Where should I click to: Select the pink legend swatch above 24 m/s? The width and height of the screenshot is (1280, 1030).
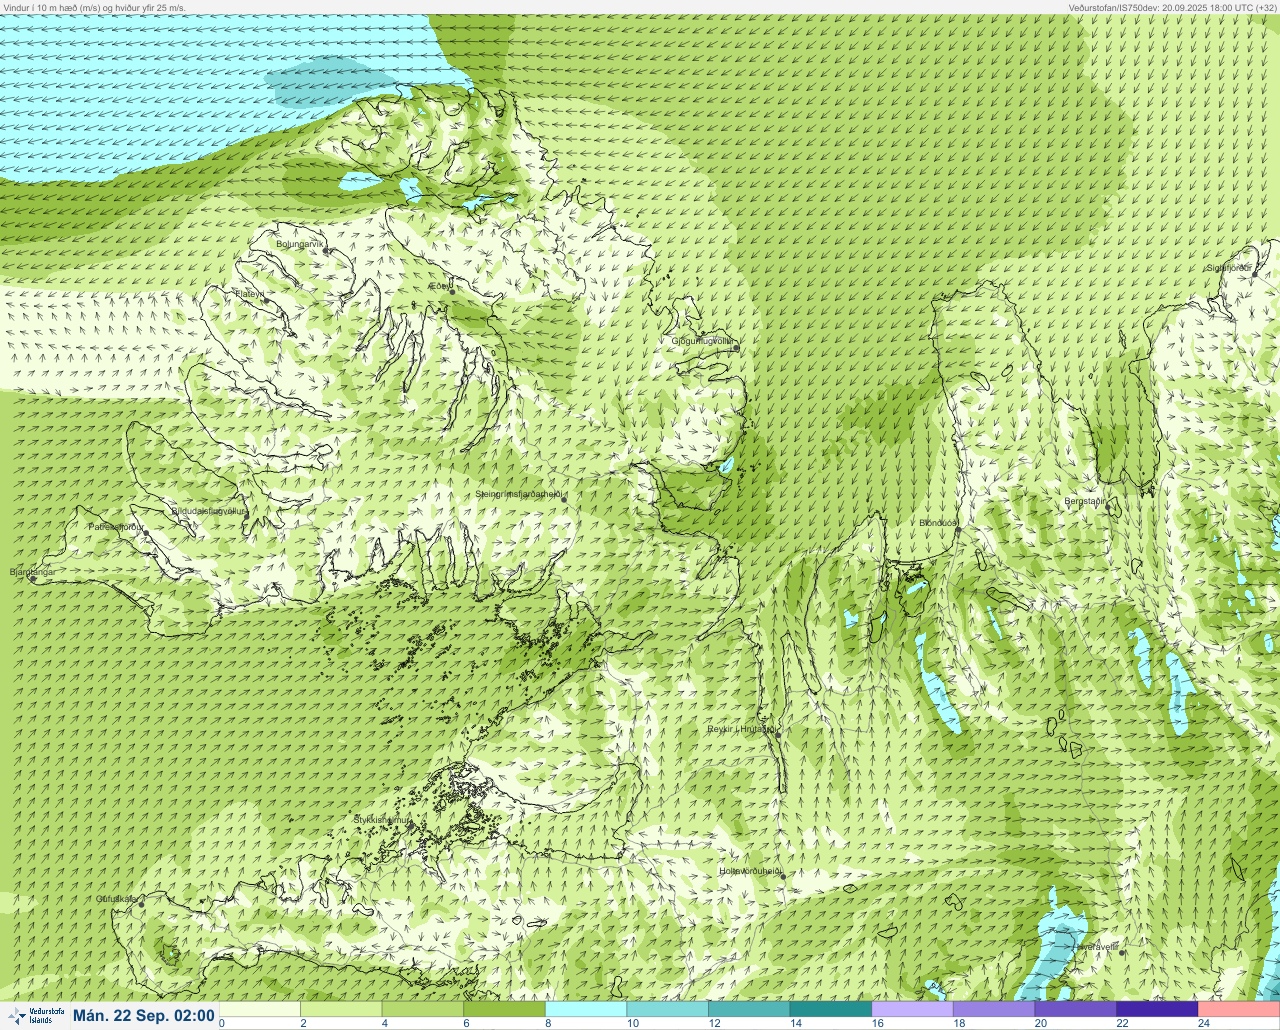point(1239,1008)
